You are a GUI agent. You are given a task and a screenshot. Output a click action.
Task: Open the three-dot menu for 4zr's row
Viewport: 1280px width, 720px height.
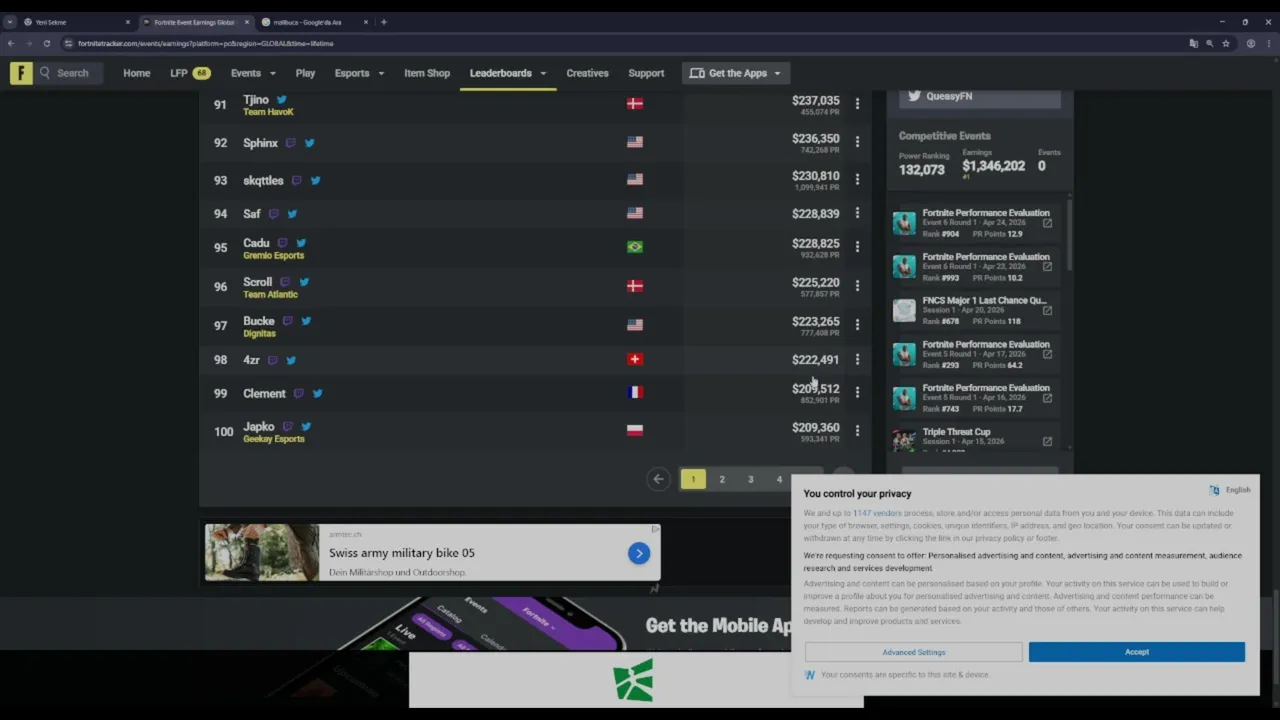857,359
